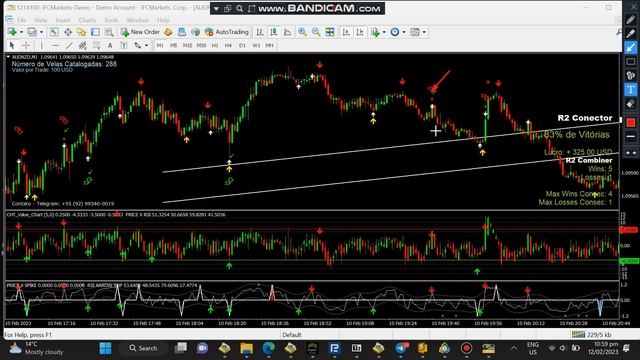Open the Strategy Tester
Viewport: 640px width, 360px height.
point(109,32)
